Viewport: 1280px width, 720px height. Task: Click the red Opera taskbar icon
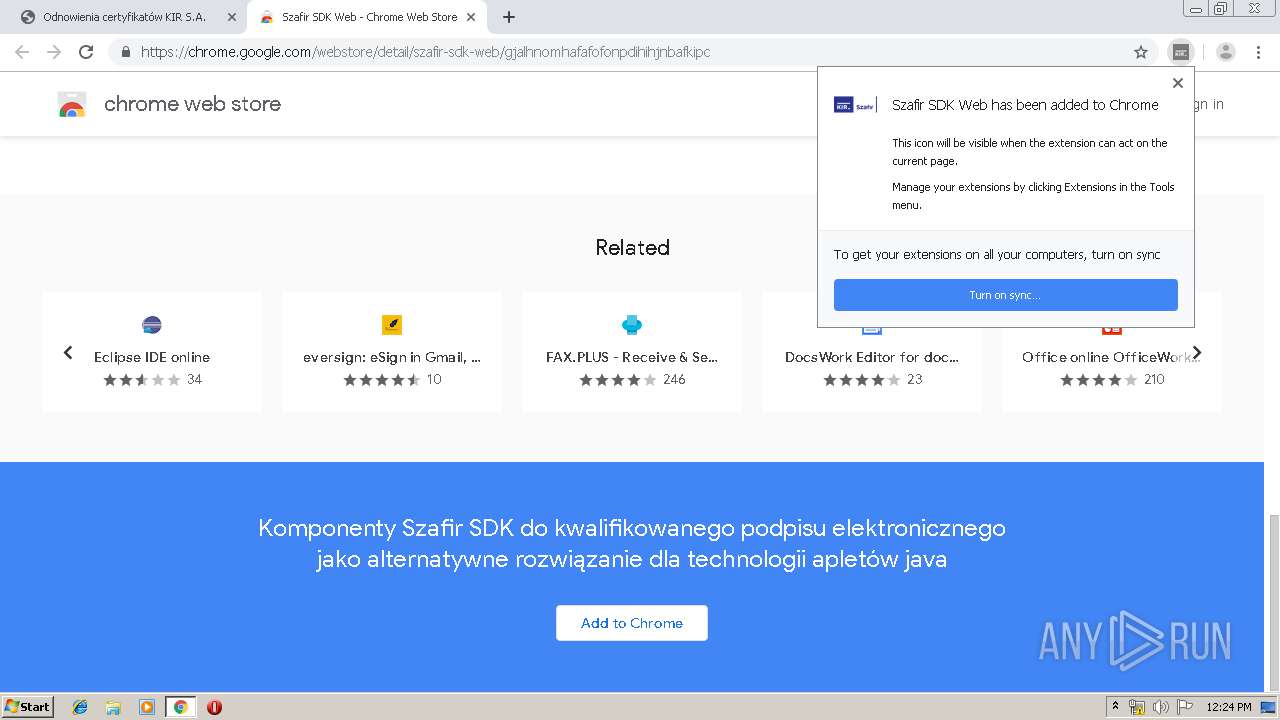214,707
